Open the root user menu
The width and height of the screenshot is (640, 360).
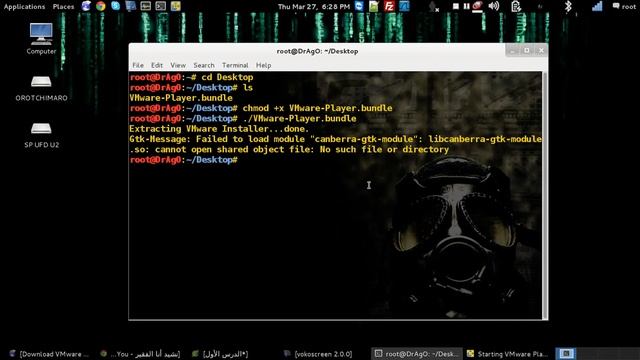(624, 7)
